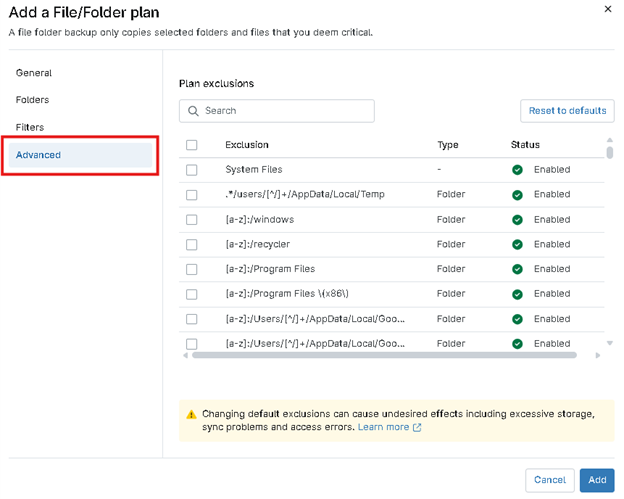Click the green status icon for [a-z]:/windows

[x=517, y=220]
